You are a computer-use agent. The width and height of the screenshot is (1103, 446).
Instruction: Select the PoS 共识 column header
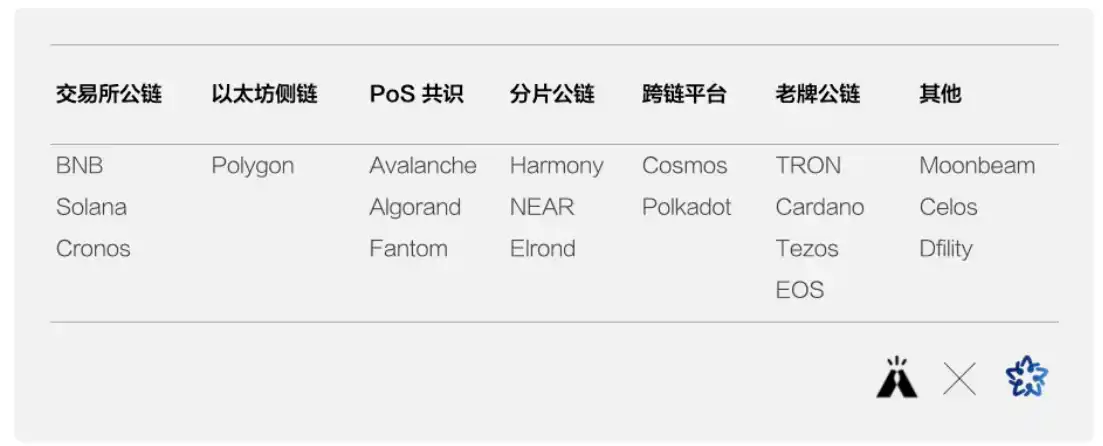[416, 94]
